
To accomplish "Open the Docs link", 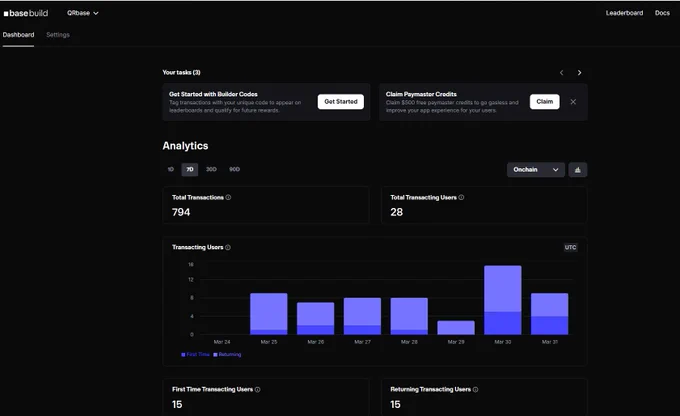I will (x=662, y=13).
